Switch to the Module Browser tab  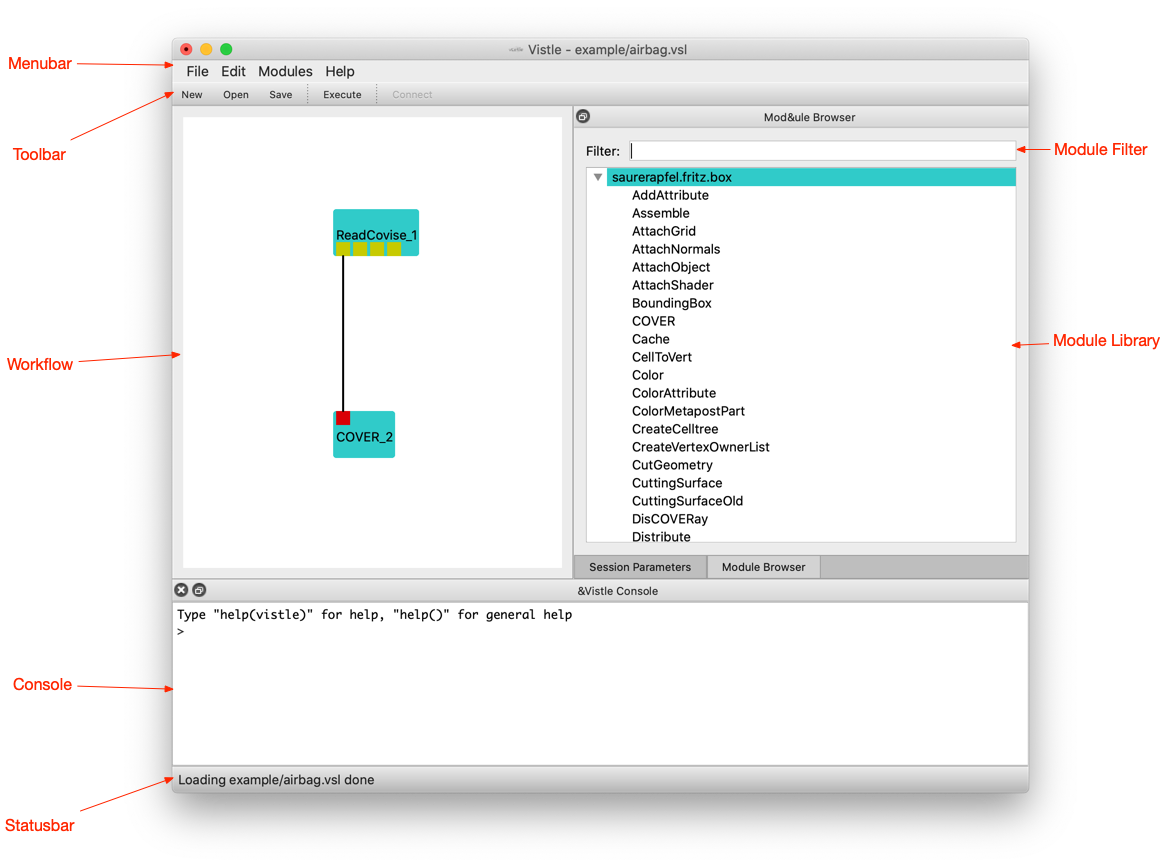pyautogui.click(x=764, y=567)
